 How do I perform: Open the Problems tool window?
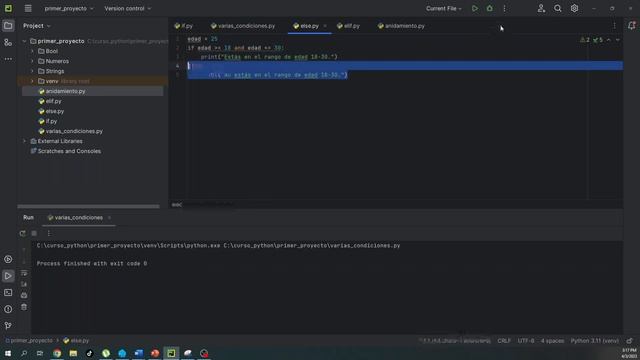coord(8,309)
